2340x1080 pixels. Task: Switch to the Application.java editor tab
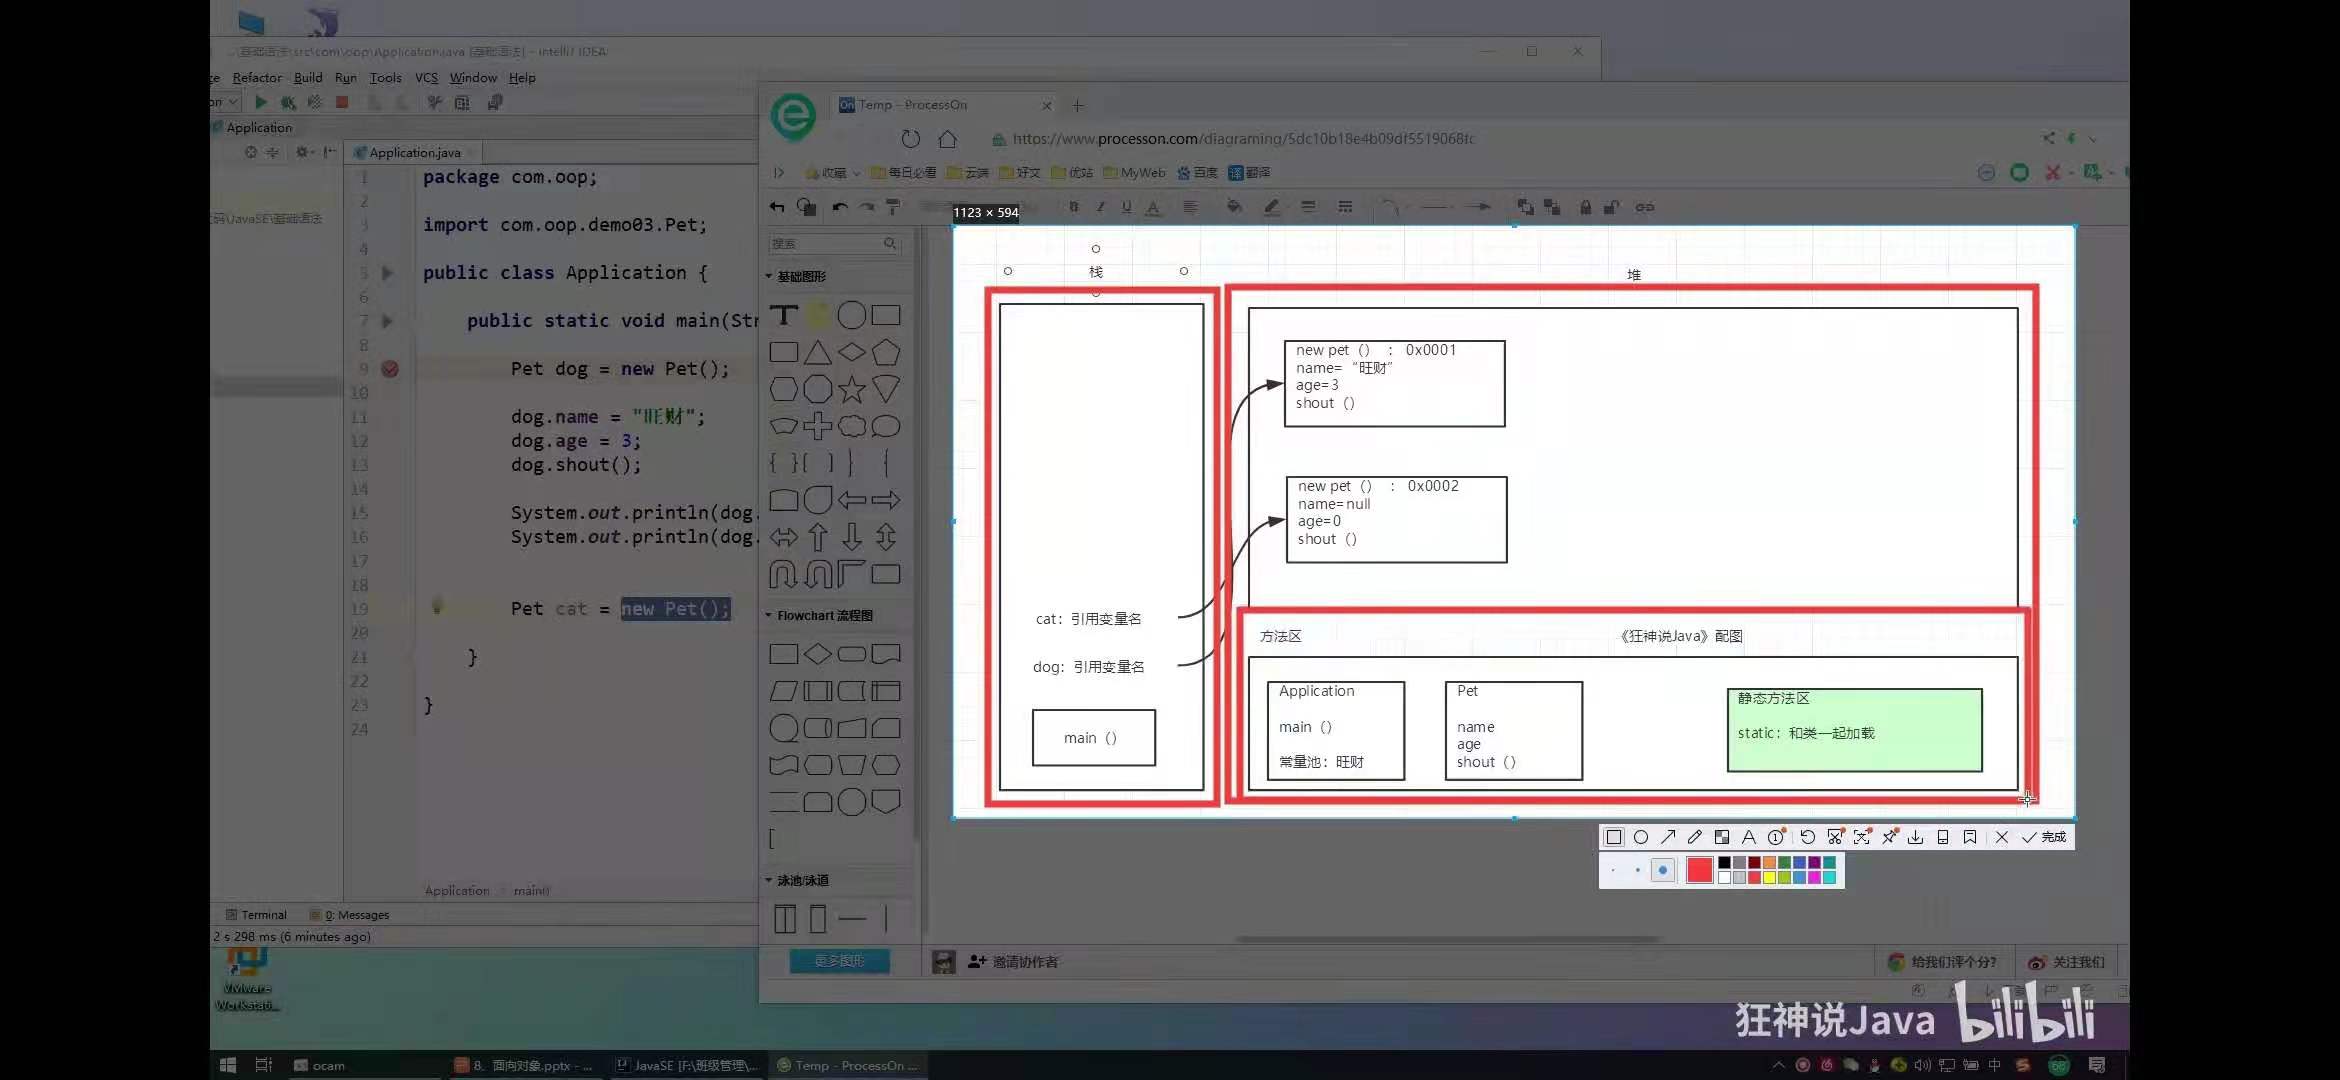tap(414, 153)
